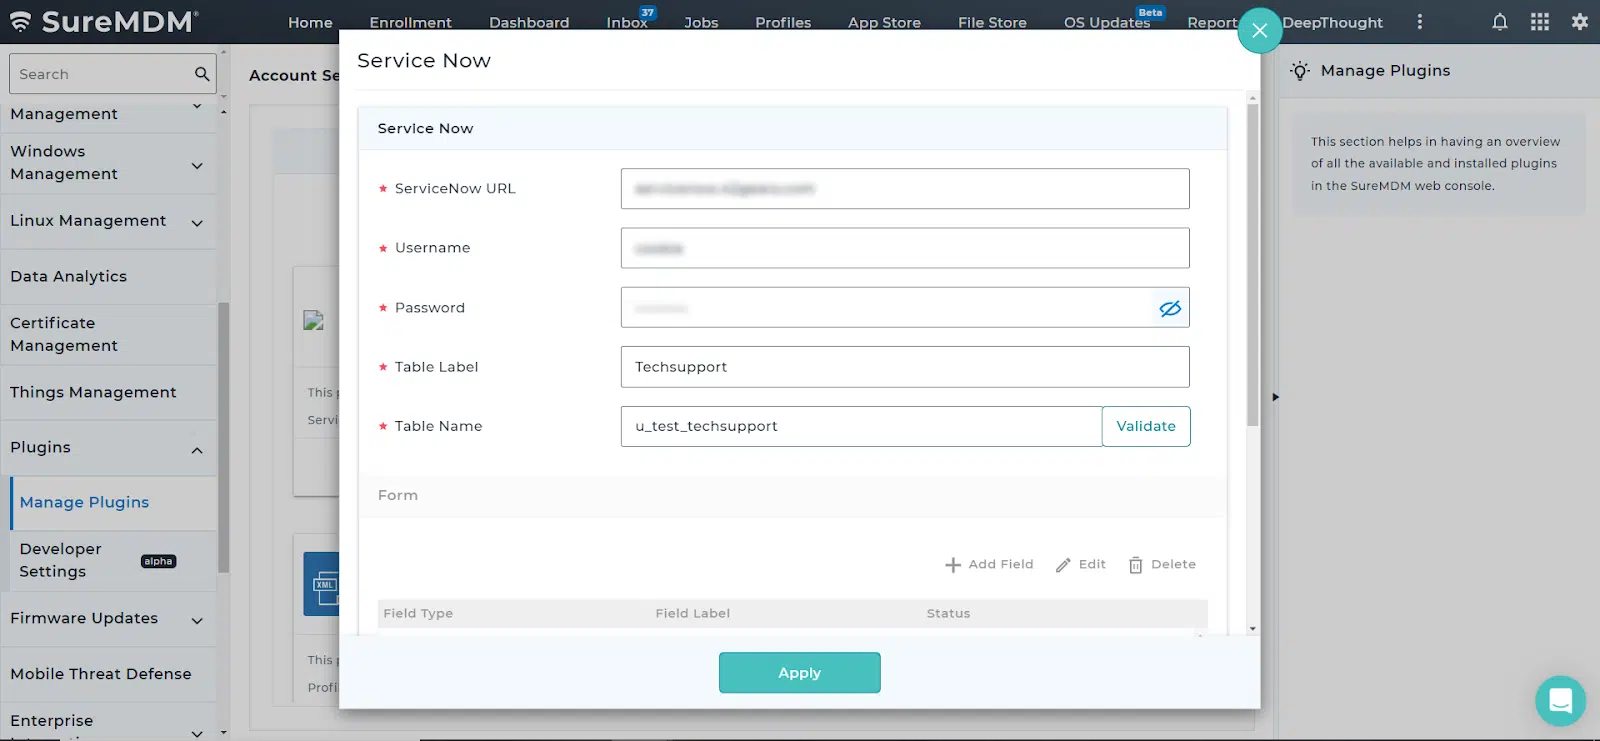Viewport: 1600px width, 741px height.
Task: Click the search magnifier icon
Action: point(202,74)
